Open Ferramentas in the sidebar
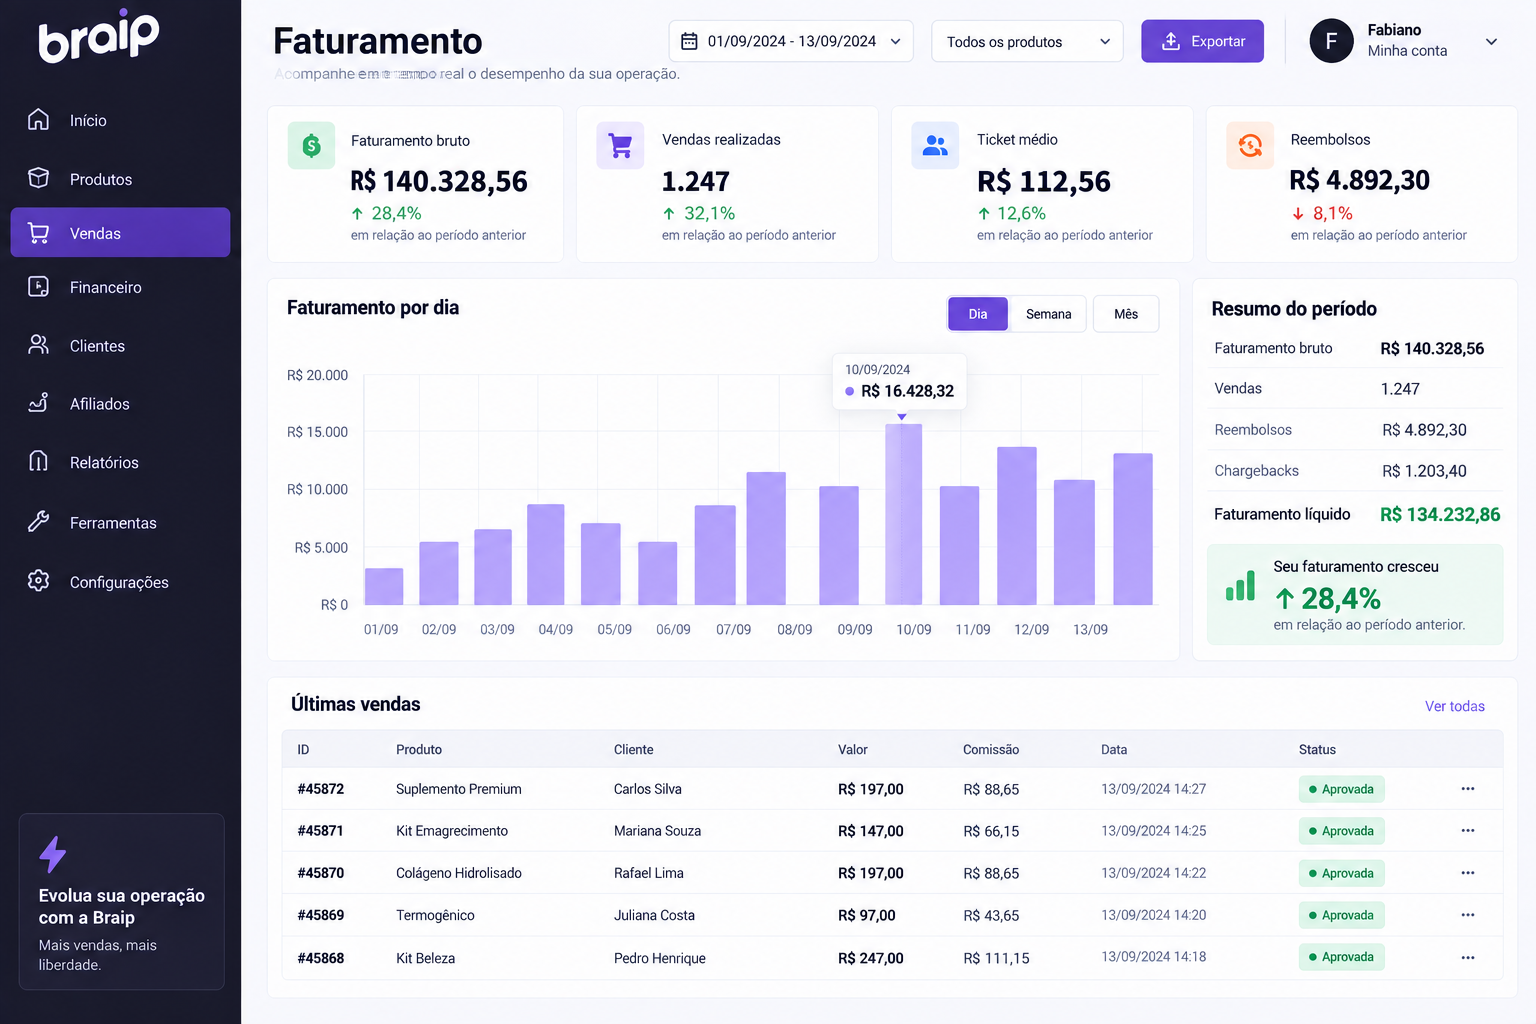 pos(120,522)
